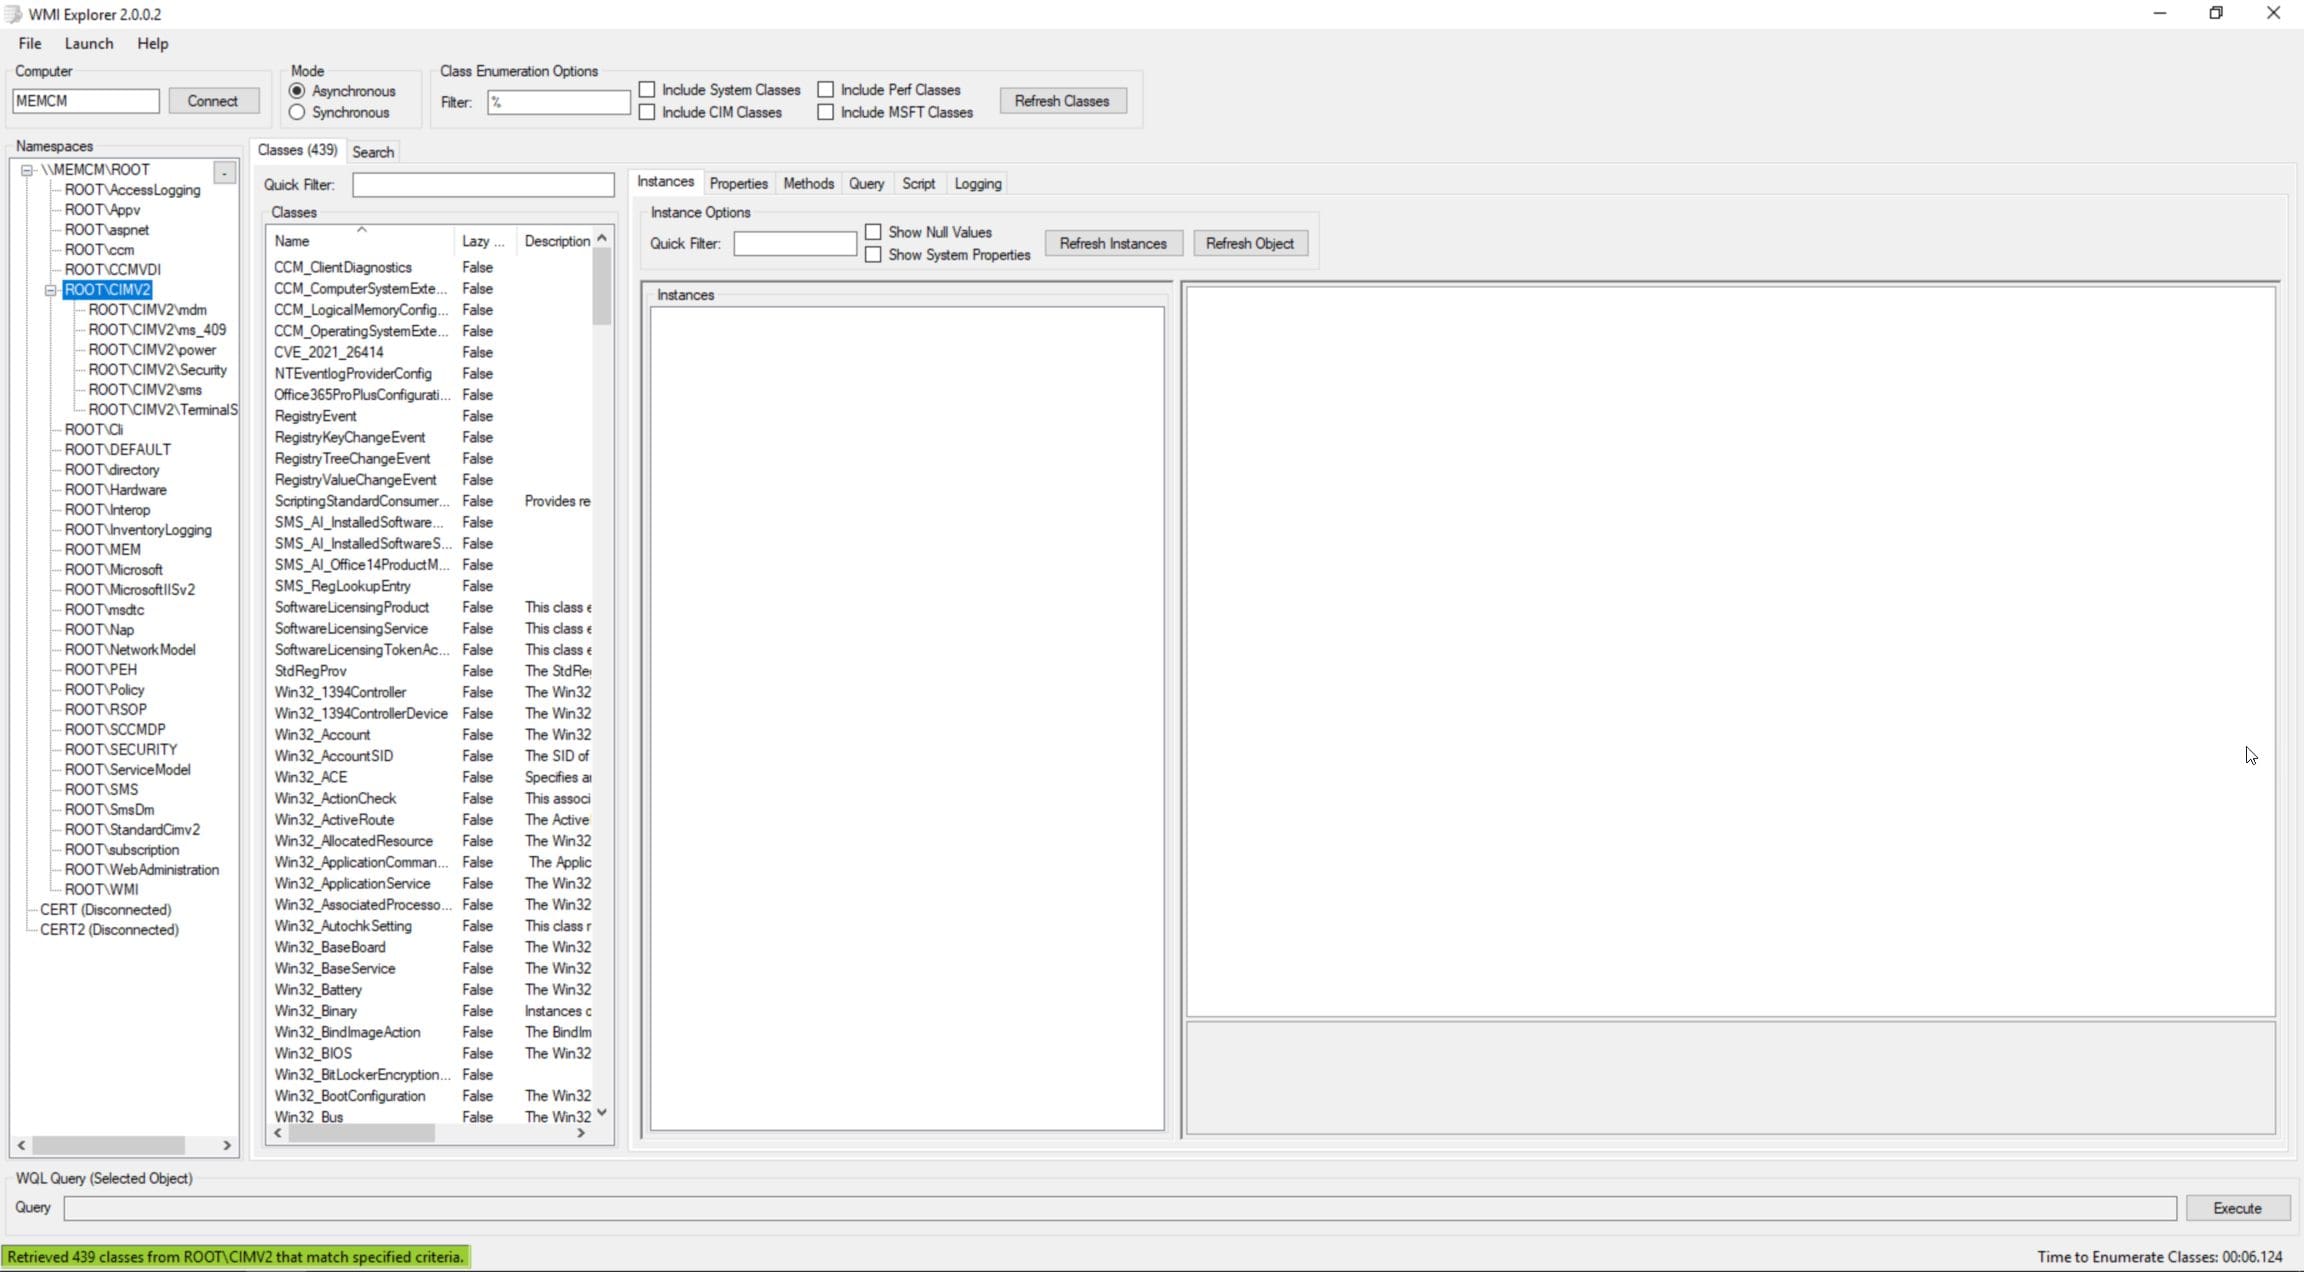Check the Include System Classes checkbox
The width and height of the screenshot is (2304, 1272).
(647, 89)
